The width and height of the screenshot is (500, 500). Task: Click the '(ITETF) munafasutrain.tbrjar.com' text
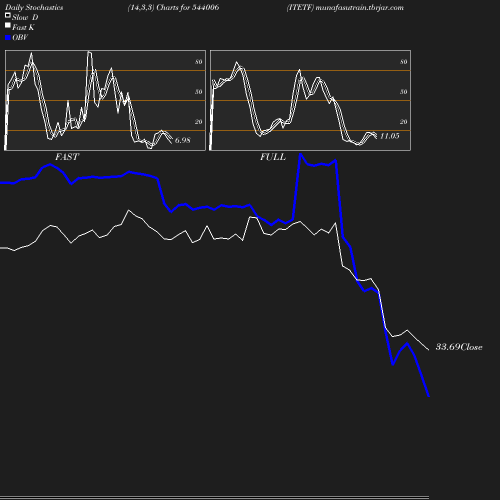pos(345,8)
